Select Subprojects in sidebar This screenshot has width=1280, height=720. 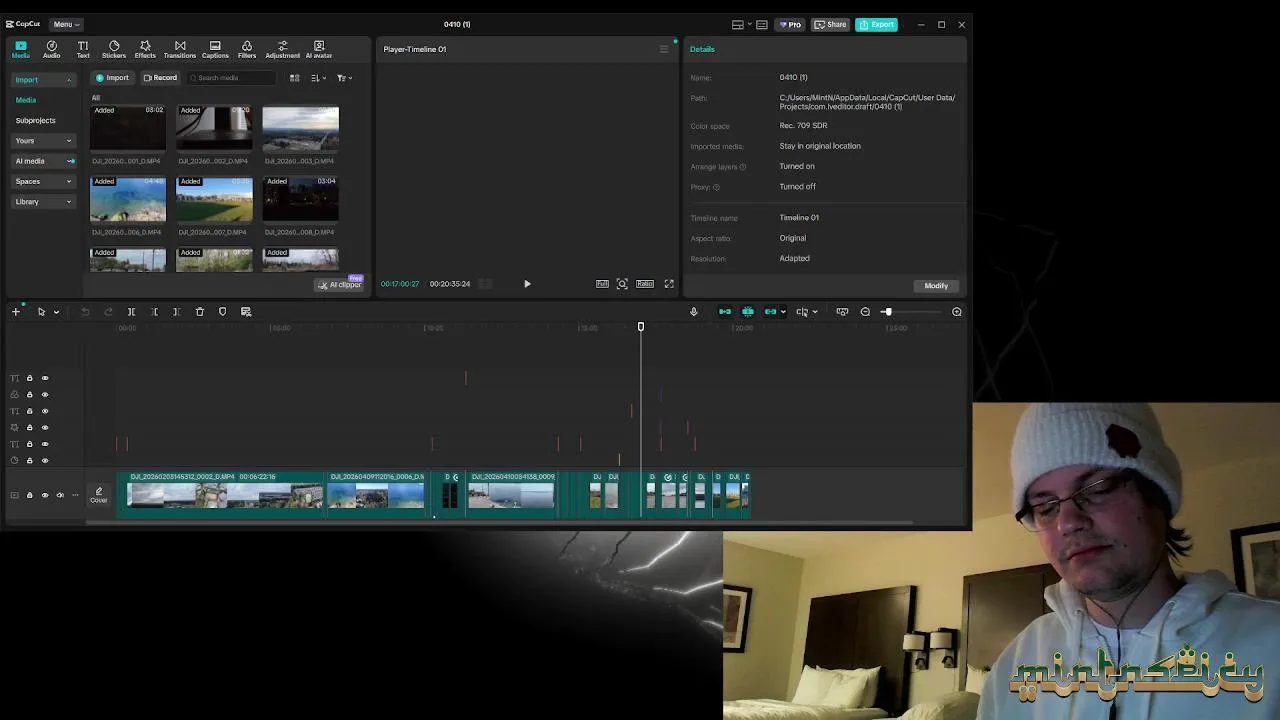pyautogui.click(x=36, y=120)
